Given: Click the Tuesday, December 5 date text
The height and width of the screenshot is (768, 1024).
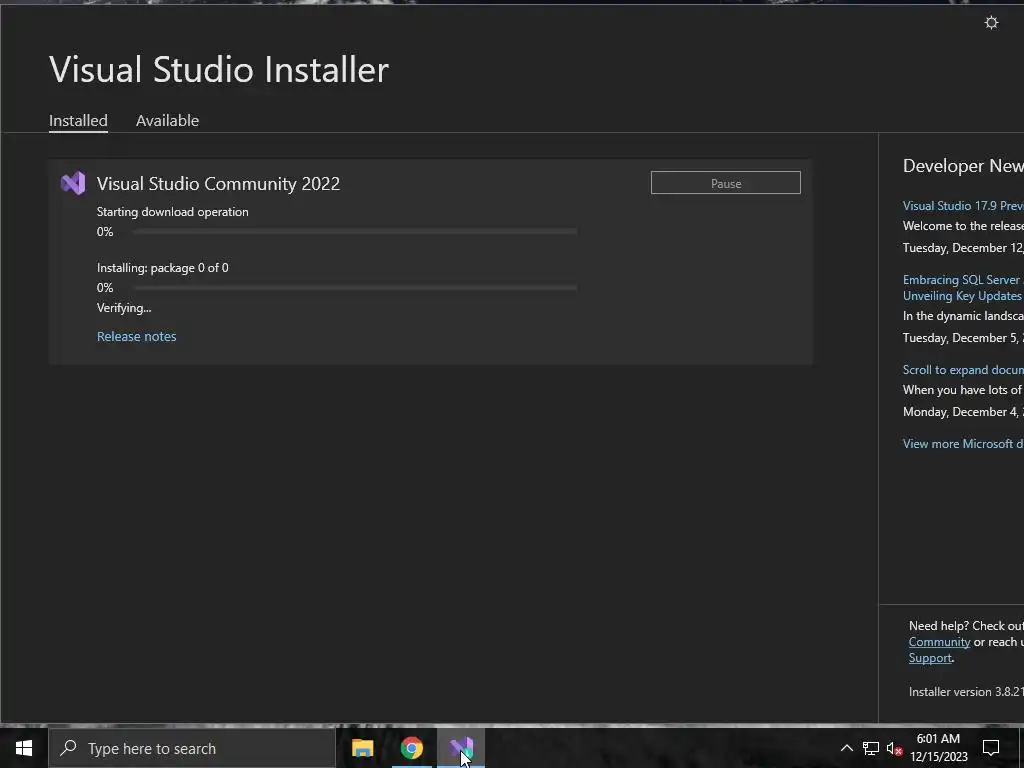Looking at the screenshot, I should click(963, 338).
